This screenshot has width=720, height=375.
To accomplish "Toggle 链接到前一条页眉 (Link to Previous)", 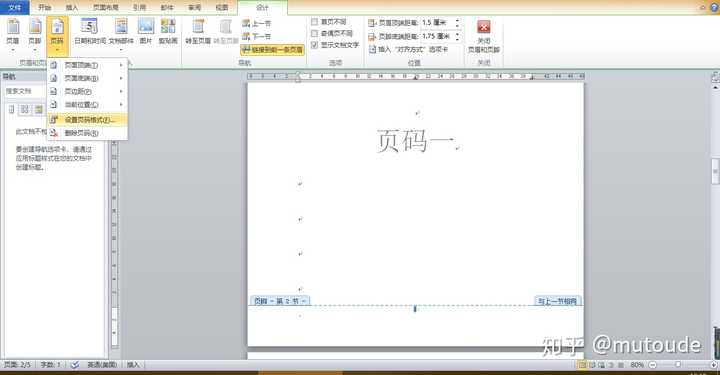I will 272,50.
